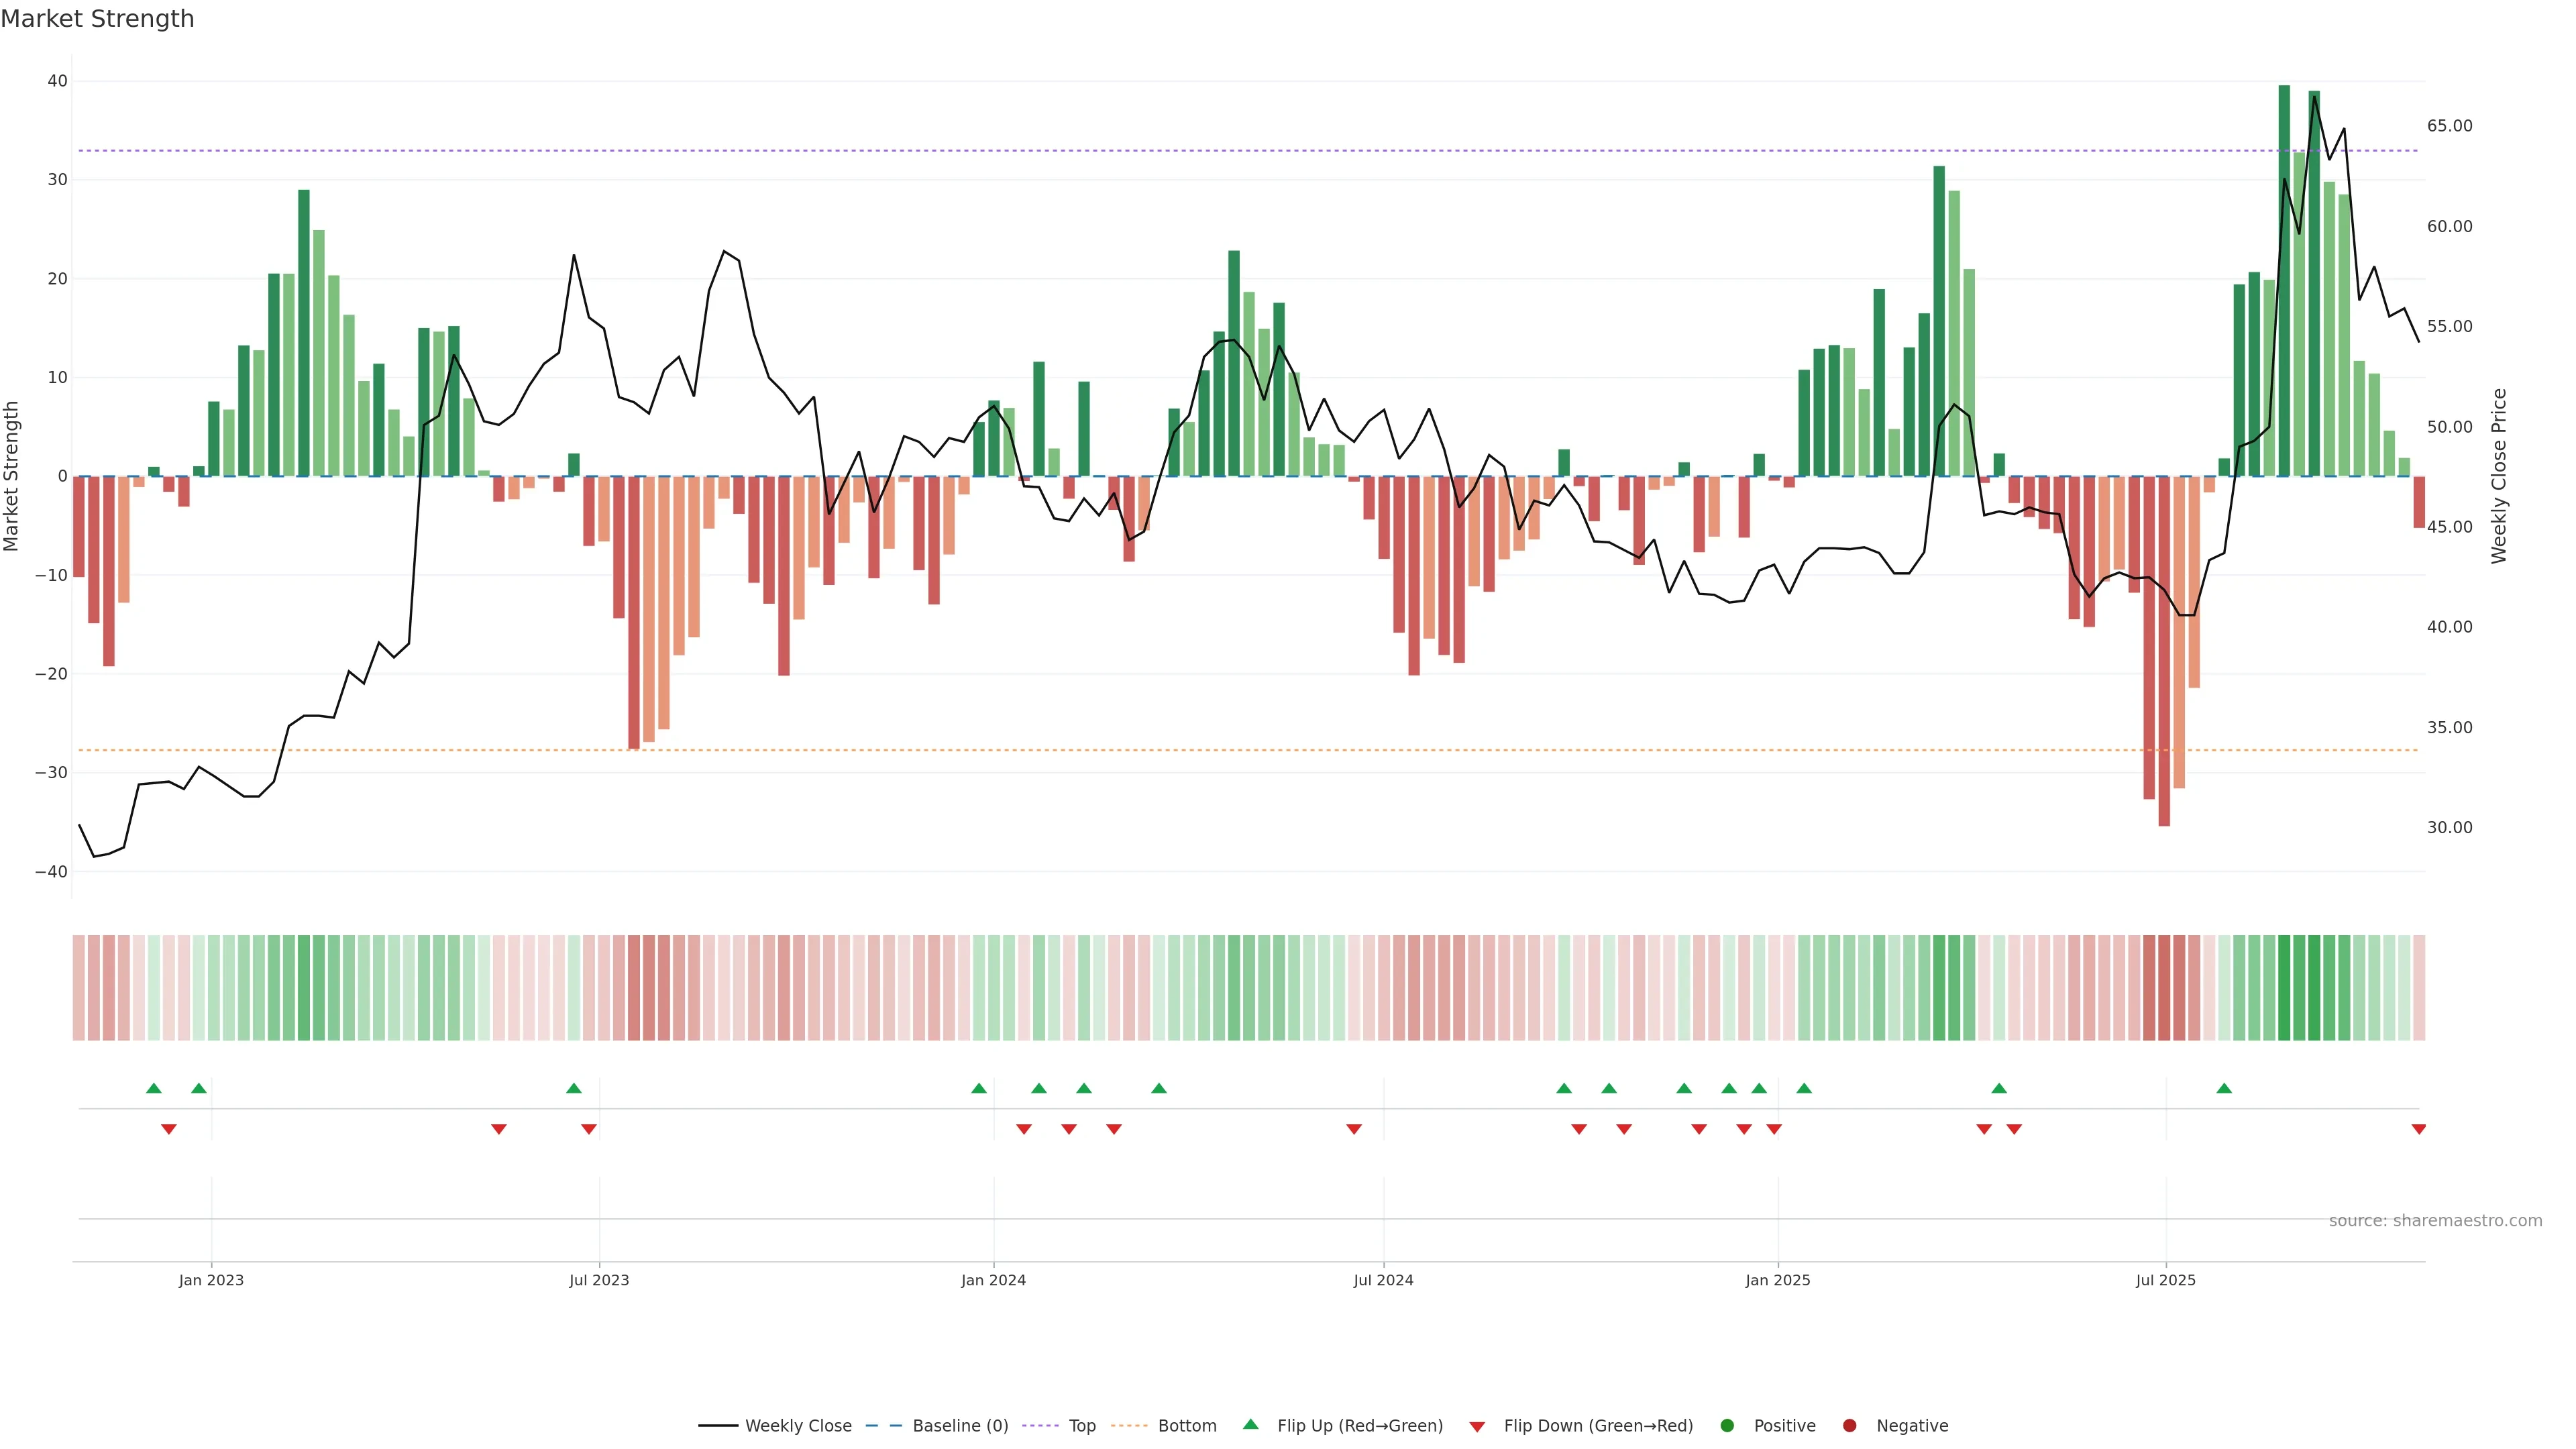Click the Jul 2025 x-axis label

[2165, 1280]
